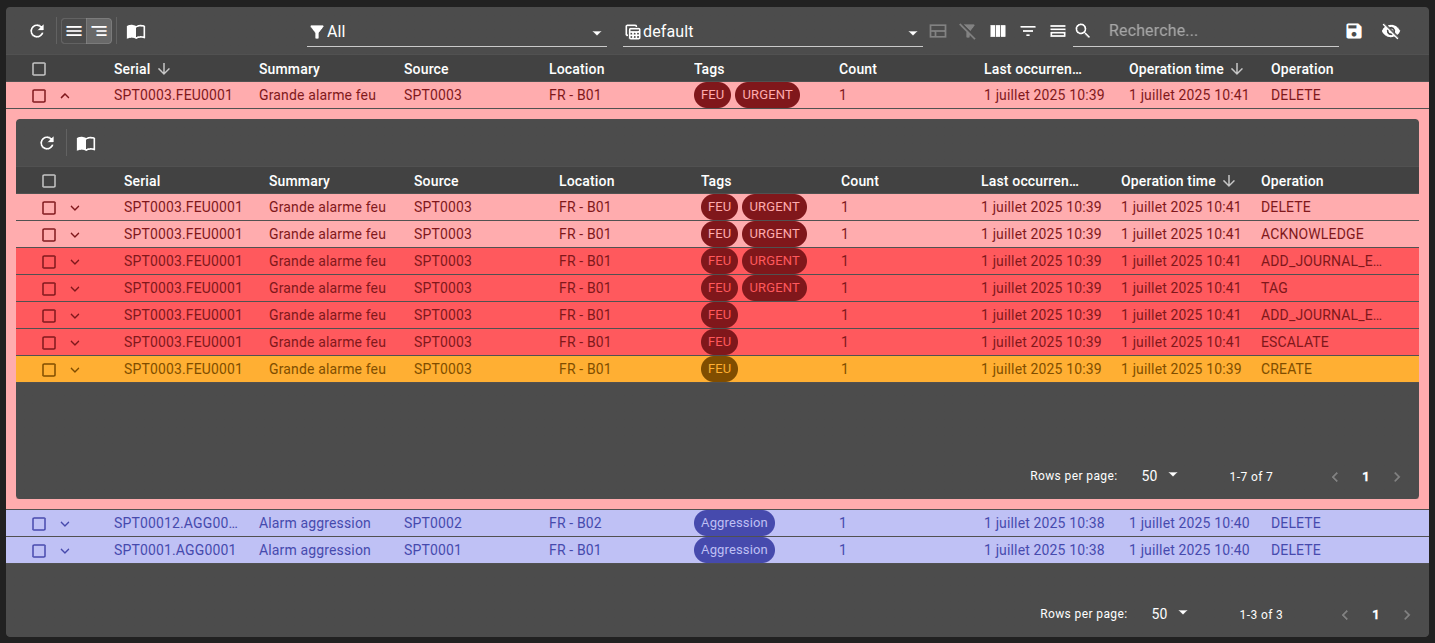The height and width of the screenshot is (643, 1435).
Task: Clear filters with the crossed funnel icon
Action: point(968,31)
